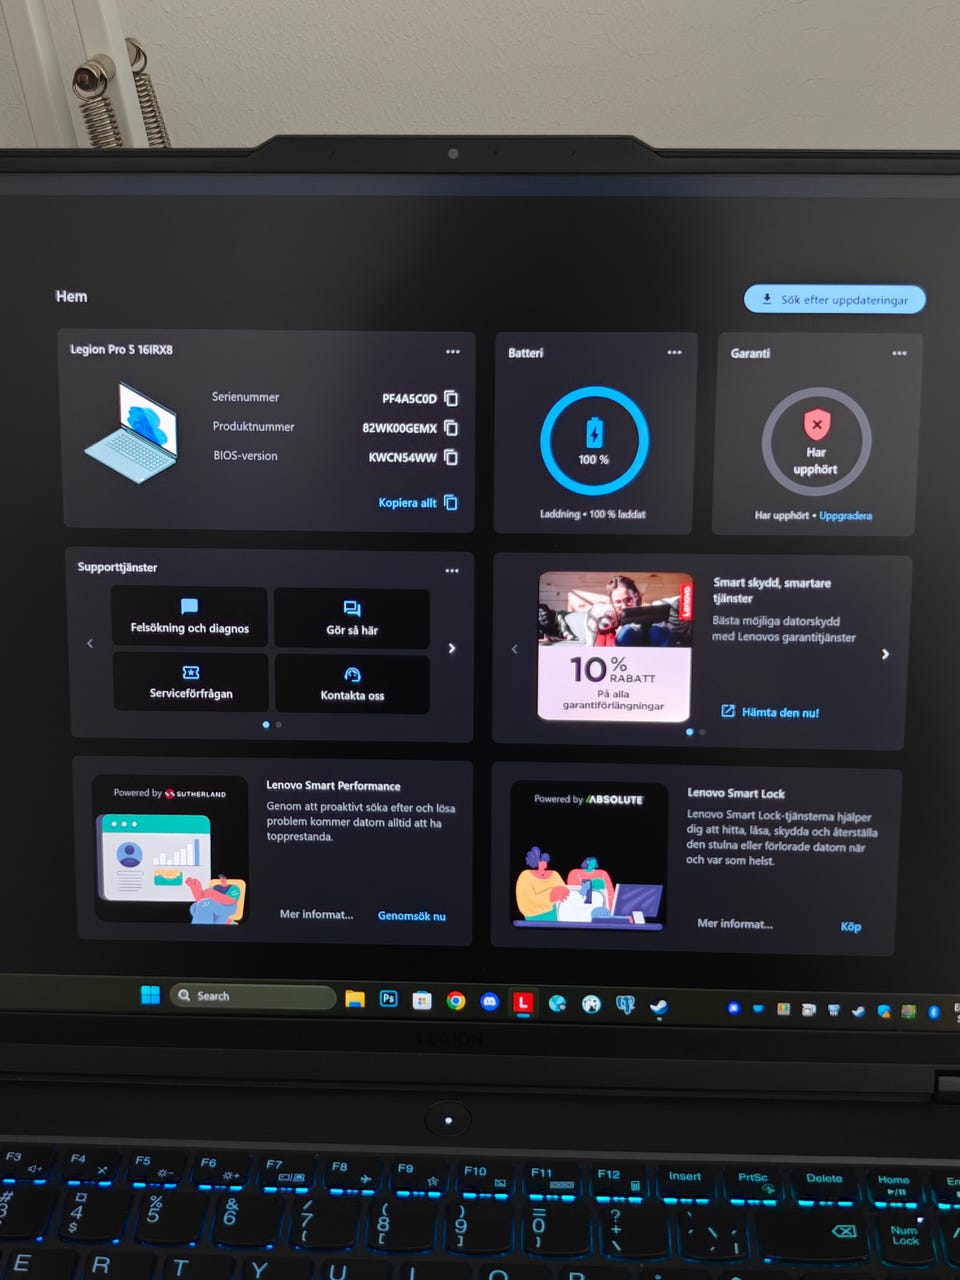Open the Legion Pro 5 card options menu

click(453, 352)
